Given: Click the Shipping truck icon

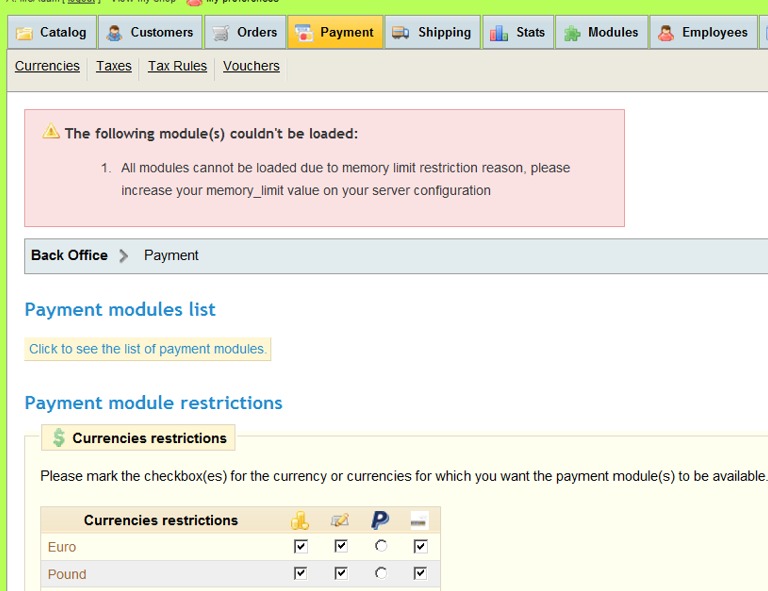Looking at the screenshot, I should pyautogui.click(x=401, y=33).
